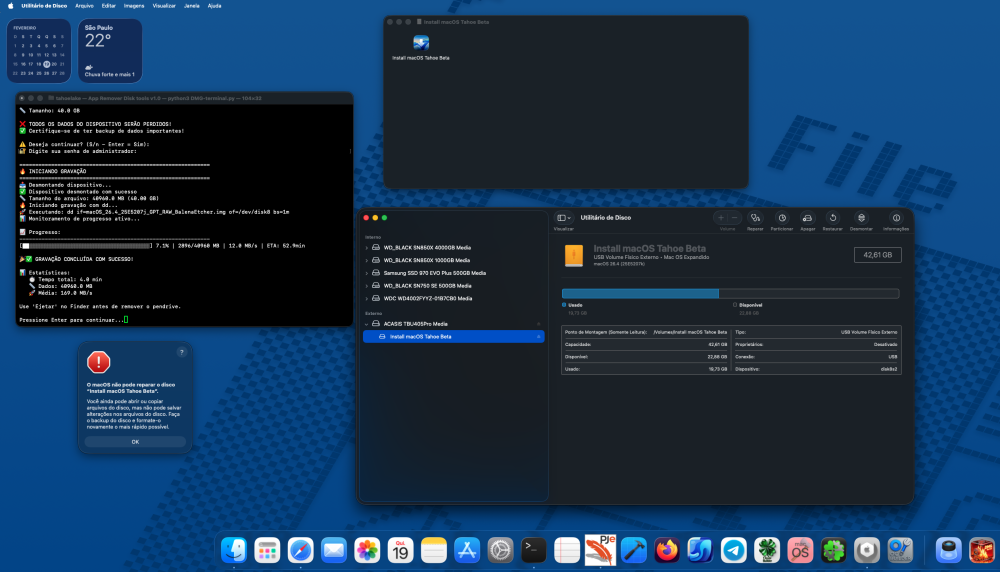Select Install macOS Tahoe Beta sidebar row

point(453,337)
